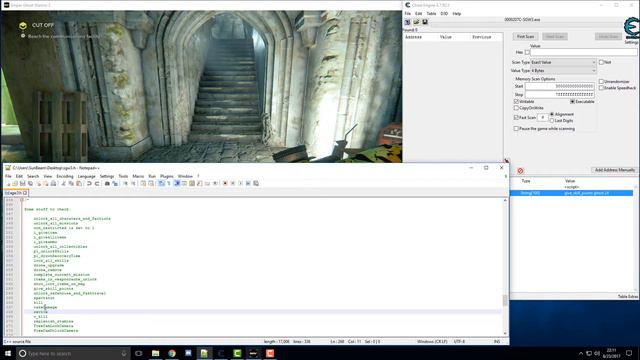Viewport: 640px width, 360px height.
Task: Show hidden system tray icons chevron
Action: pos(581,353)
